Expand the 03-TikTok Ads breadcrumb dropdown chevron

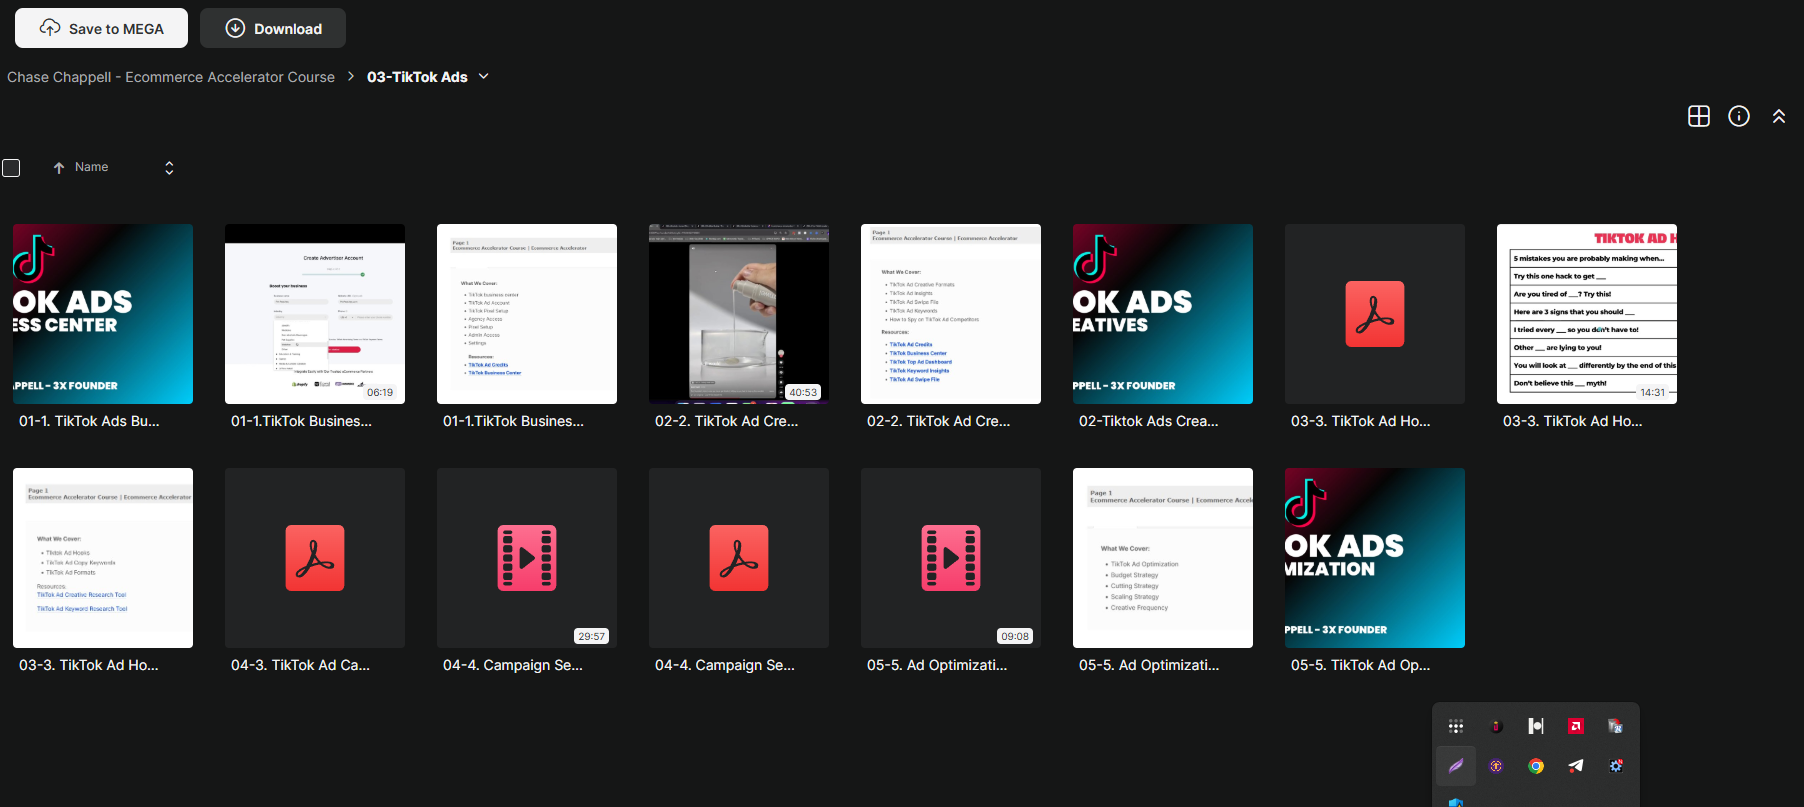pos(484,76)
